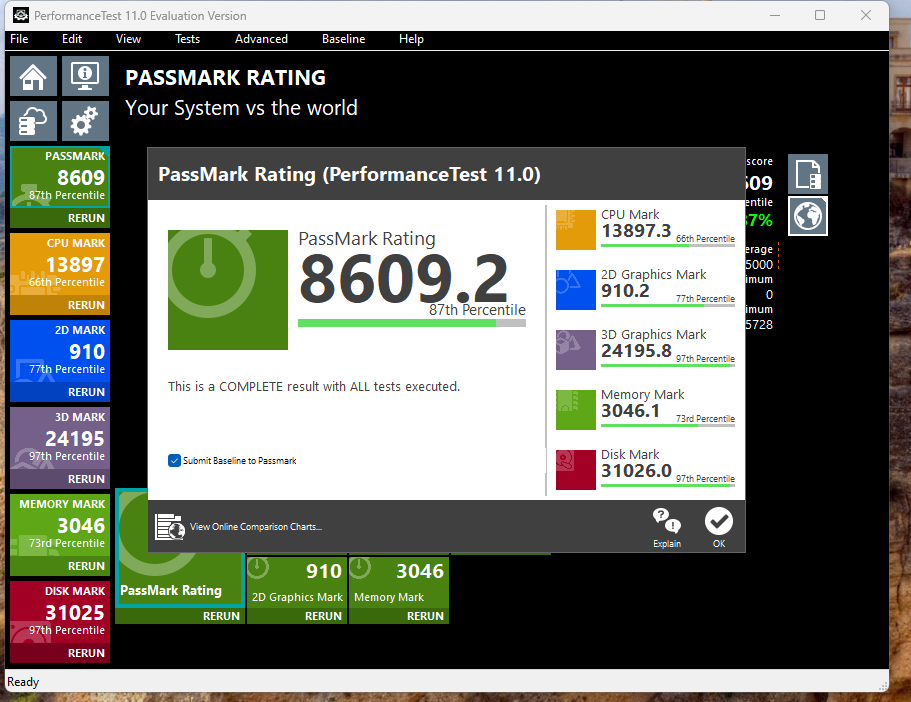Open the Baseline menu
This screenshot has height=702, width=911.
click(343, 39)
